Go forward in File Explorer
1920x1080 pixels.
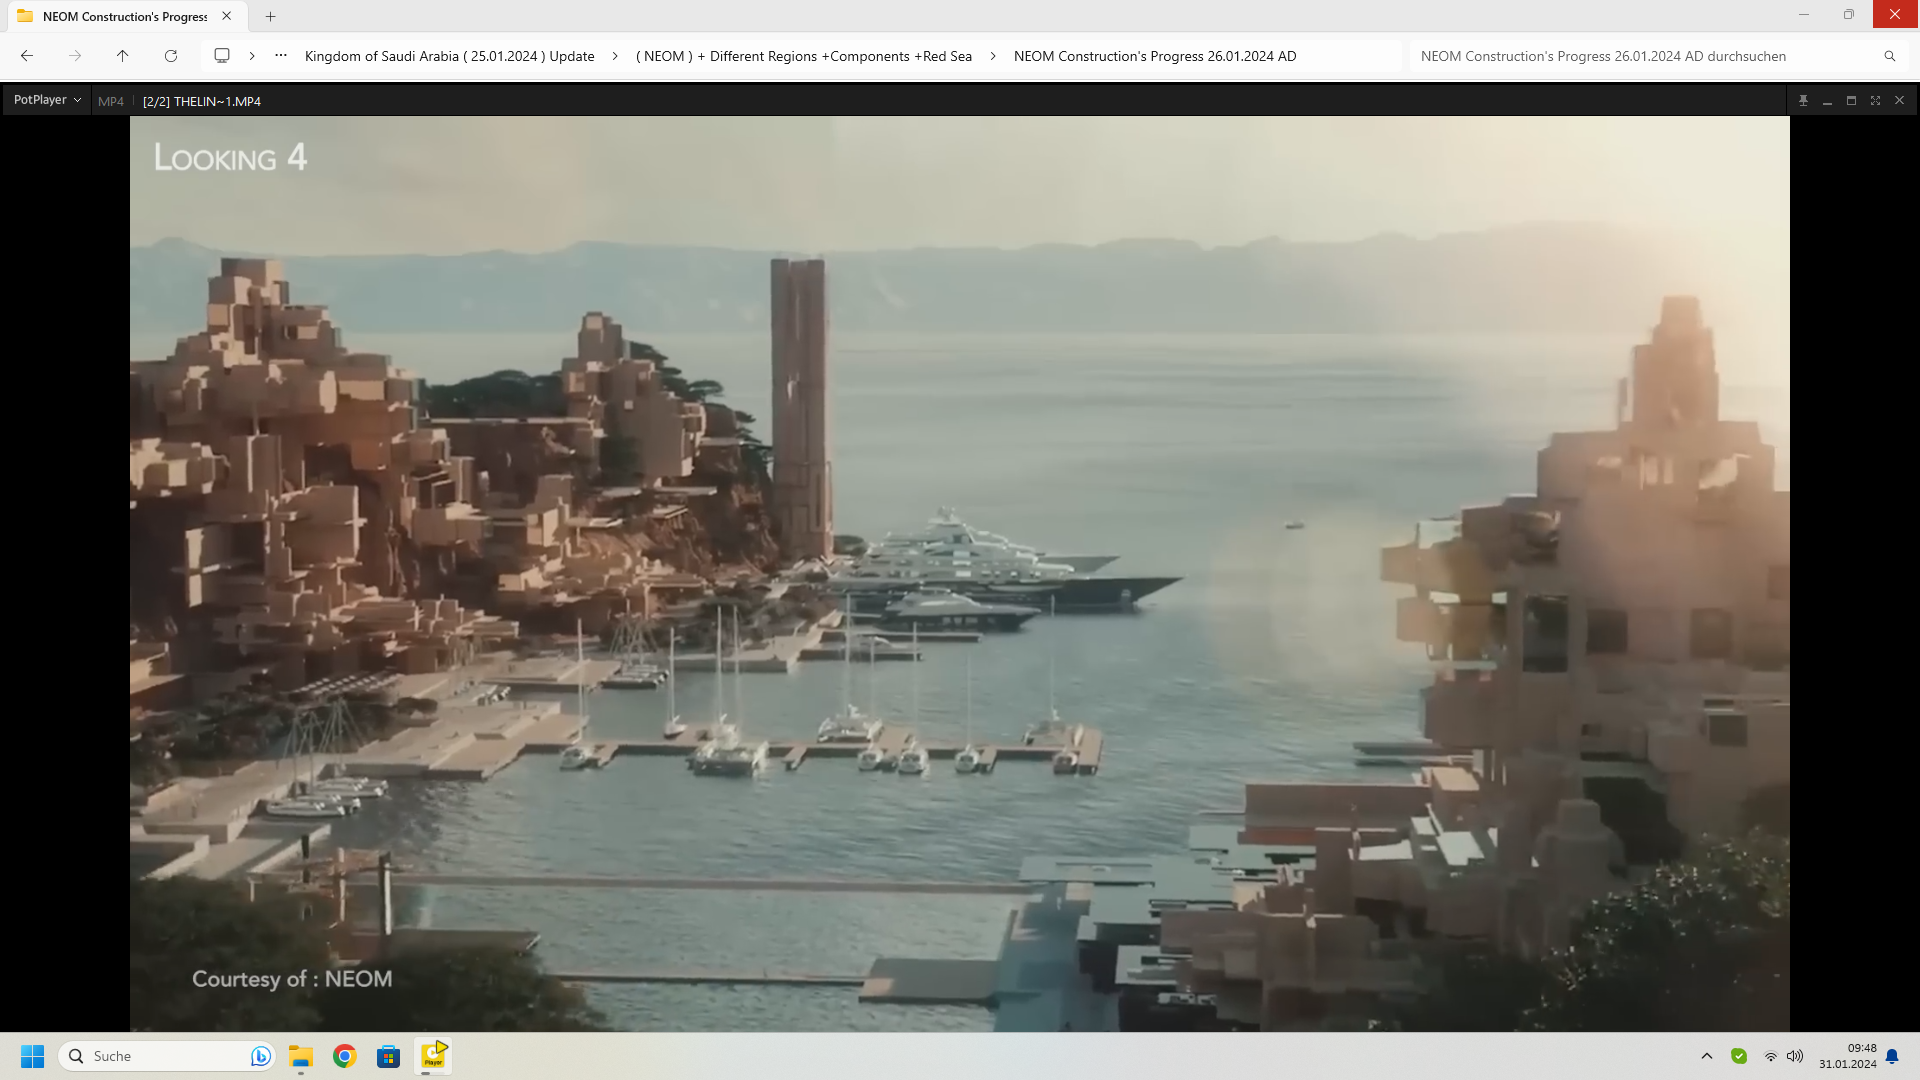click(75, 56)
